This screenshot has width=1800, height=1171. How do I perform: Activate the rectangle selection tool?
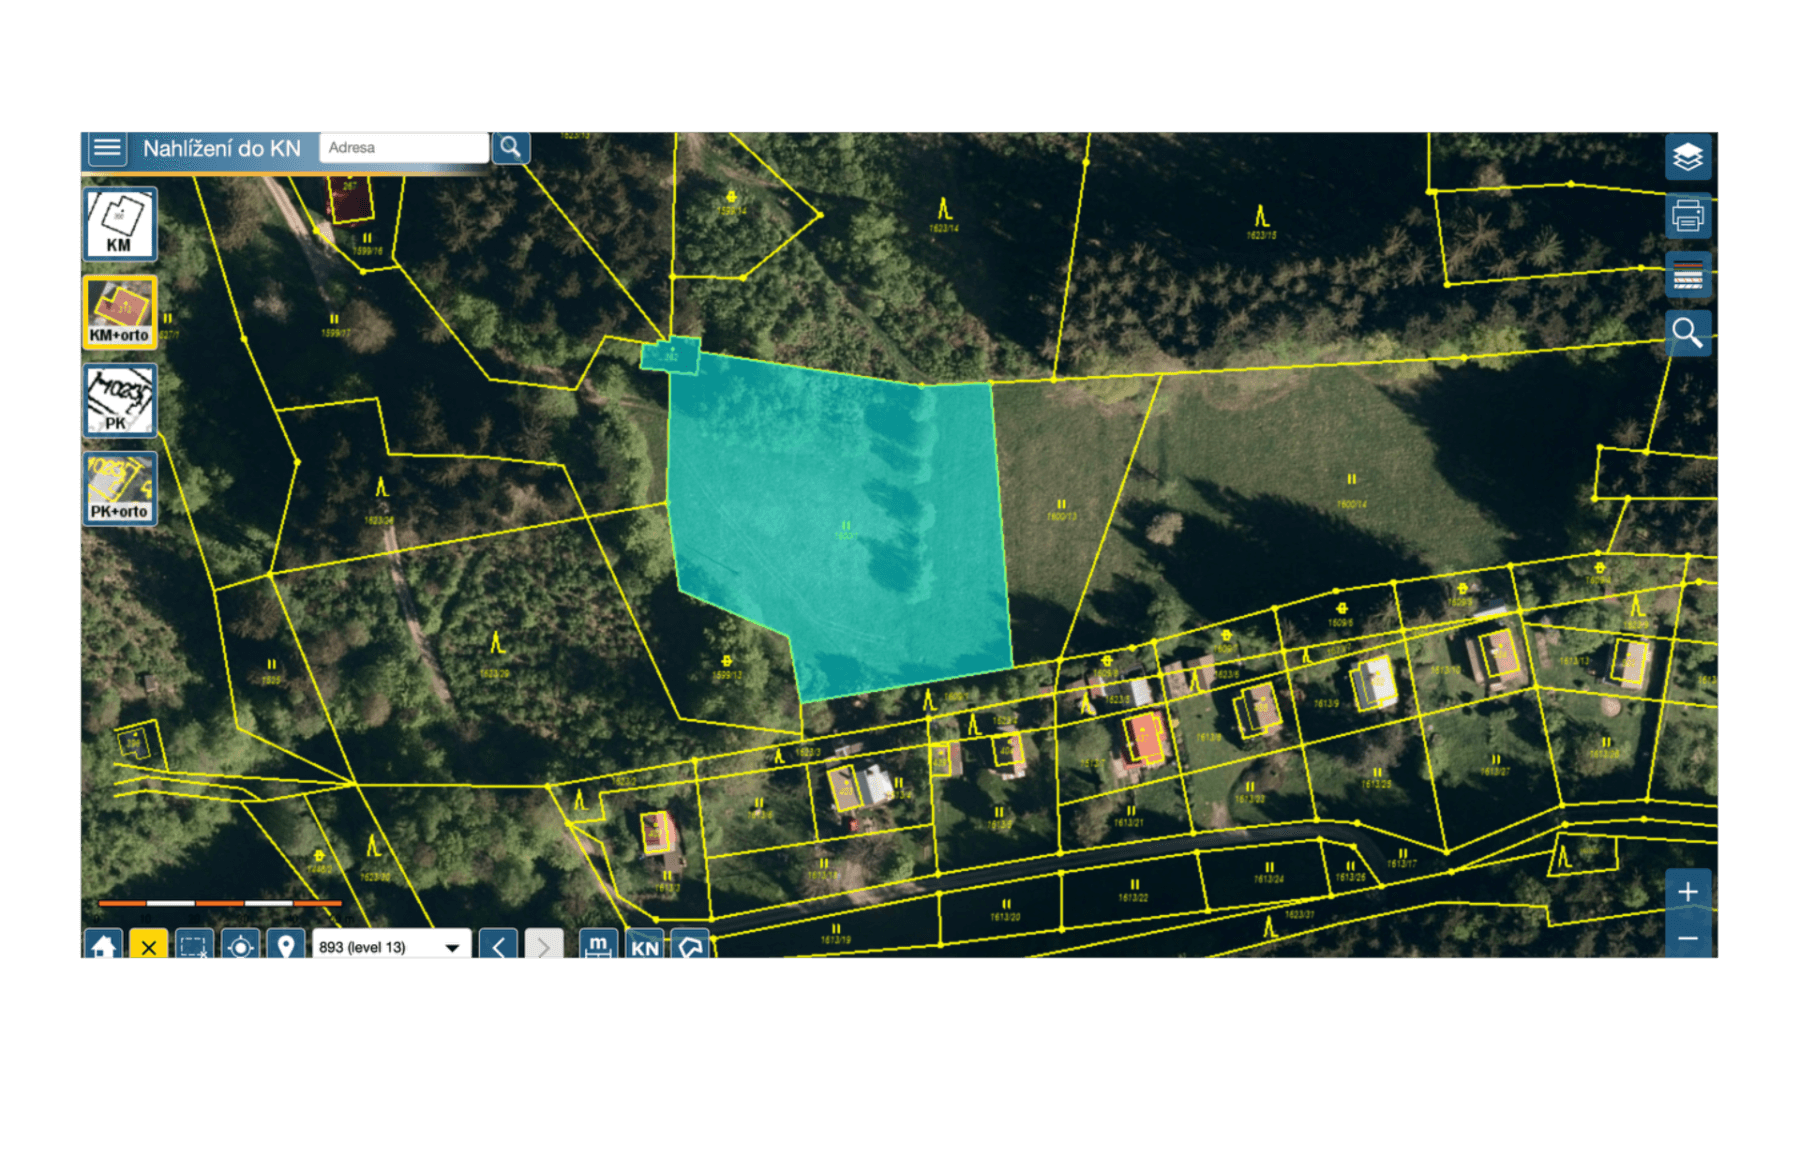[194, 946]
